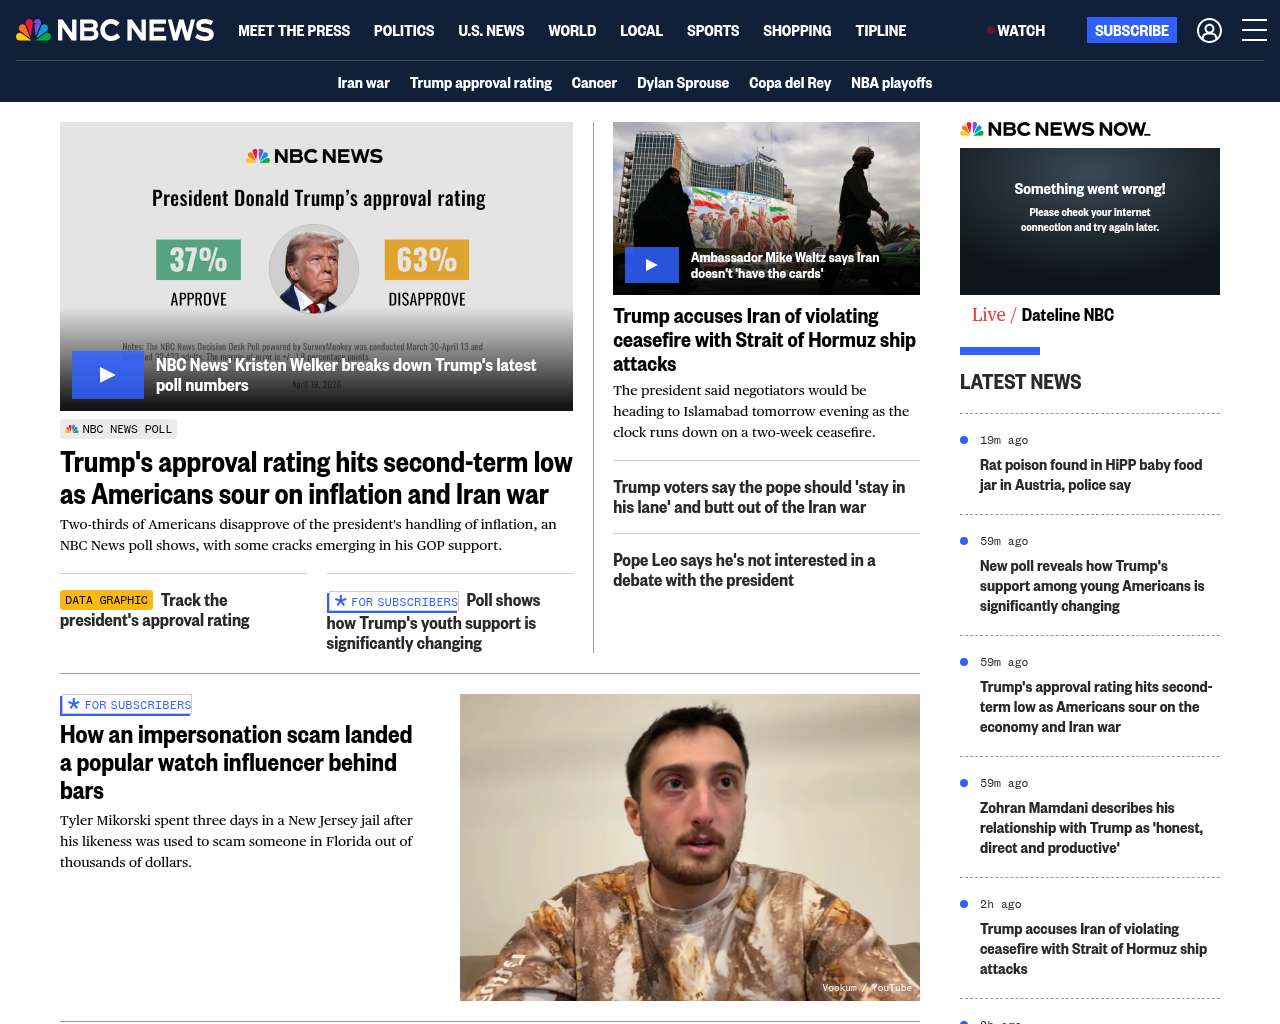Click the NBC News Now logo
This screenshot has width=1280, height=1024.
(1055, 129)
